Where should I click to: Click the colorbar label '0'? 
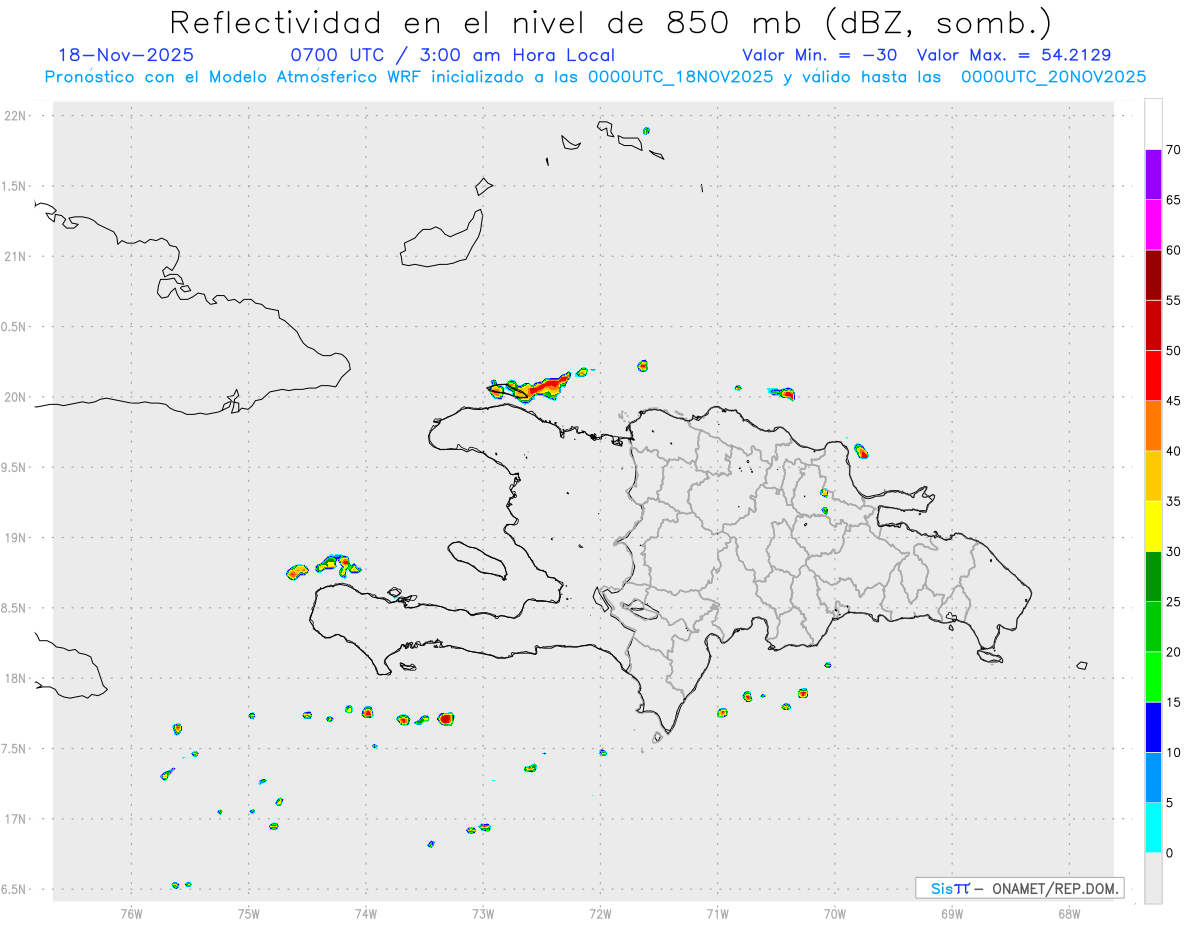point(1169,853)
